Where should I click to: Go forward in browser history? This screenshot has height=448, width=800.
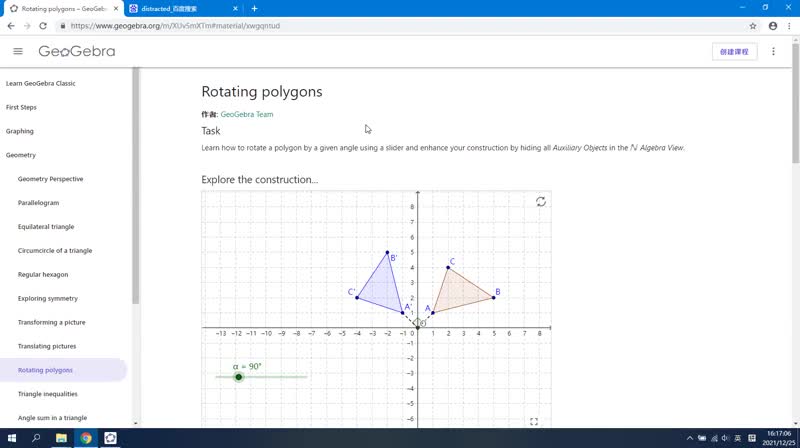(27, 26)
